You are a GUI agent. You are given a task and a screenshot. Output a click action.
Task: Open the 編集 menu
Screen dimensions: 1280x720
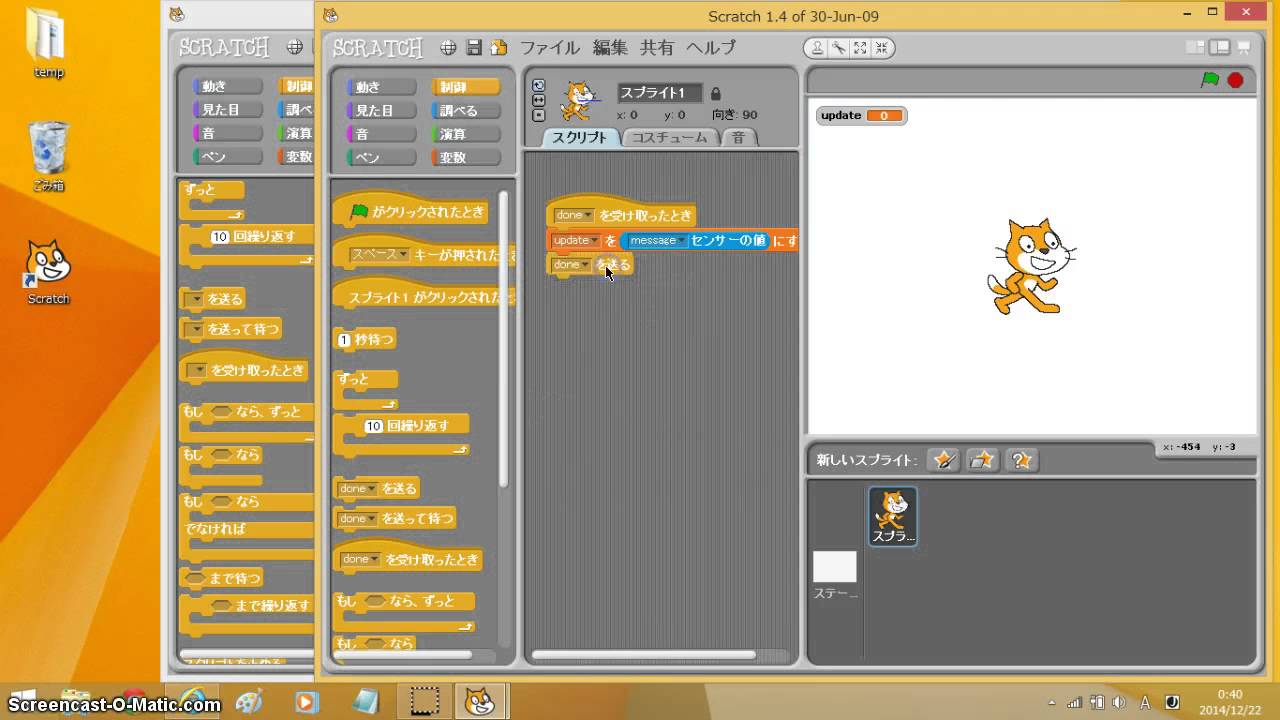pos(610,47)
